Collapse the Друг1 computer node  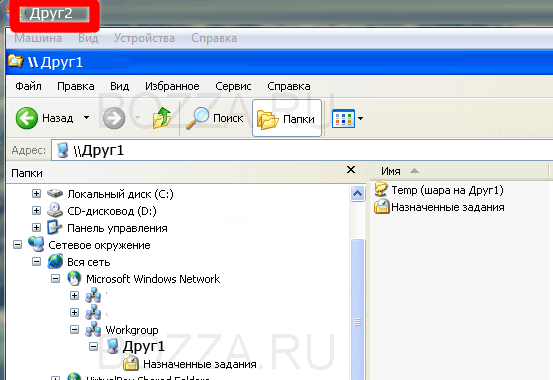[x=93, y=346]
